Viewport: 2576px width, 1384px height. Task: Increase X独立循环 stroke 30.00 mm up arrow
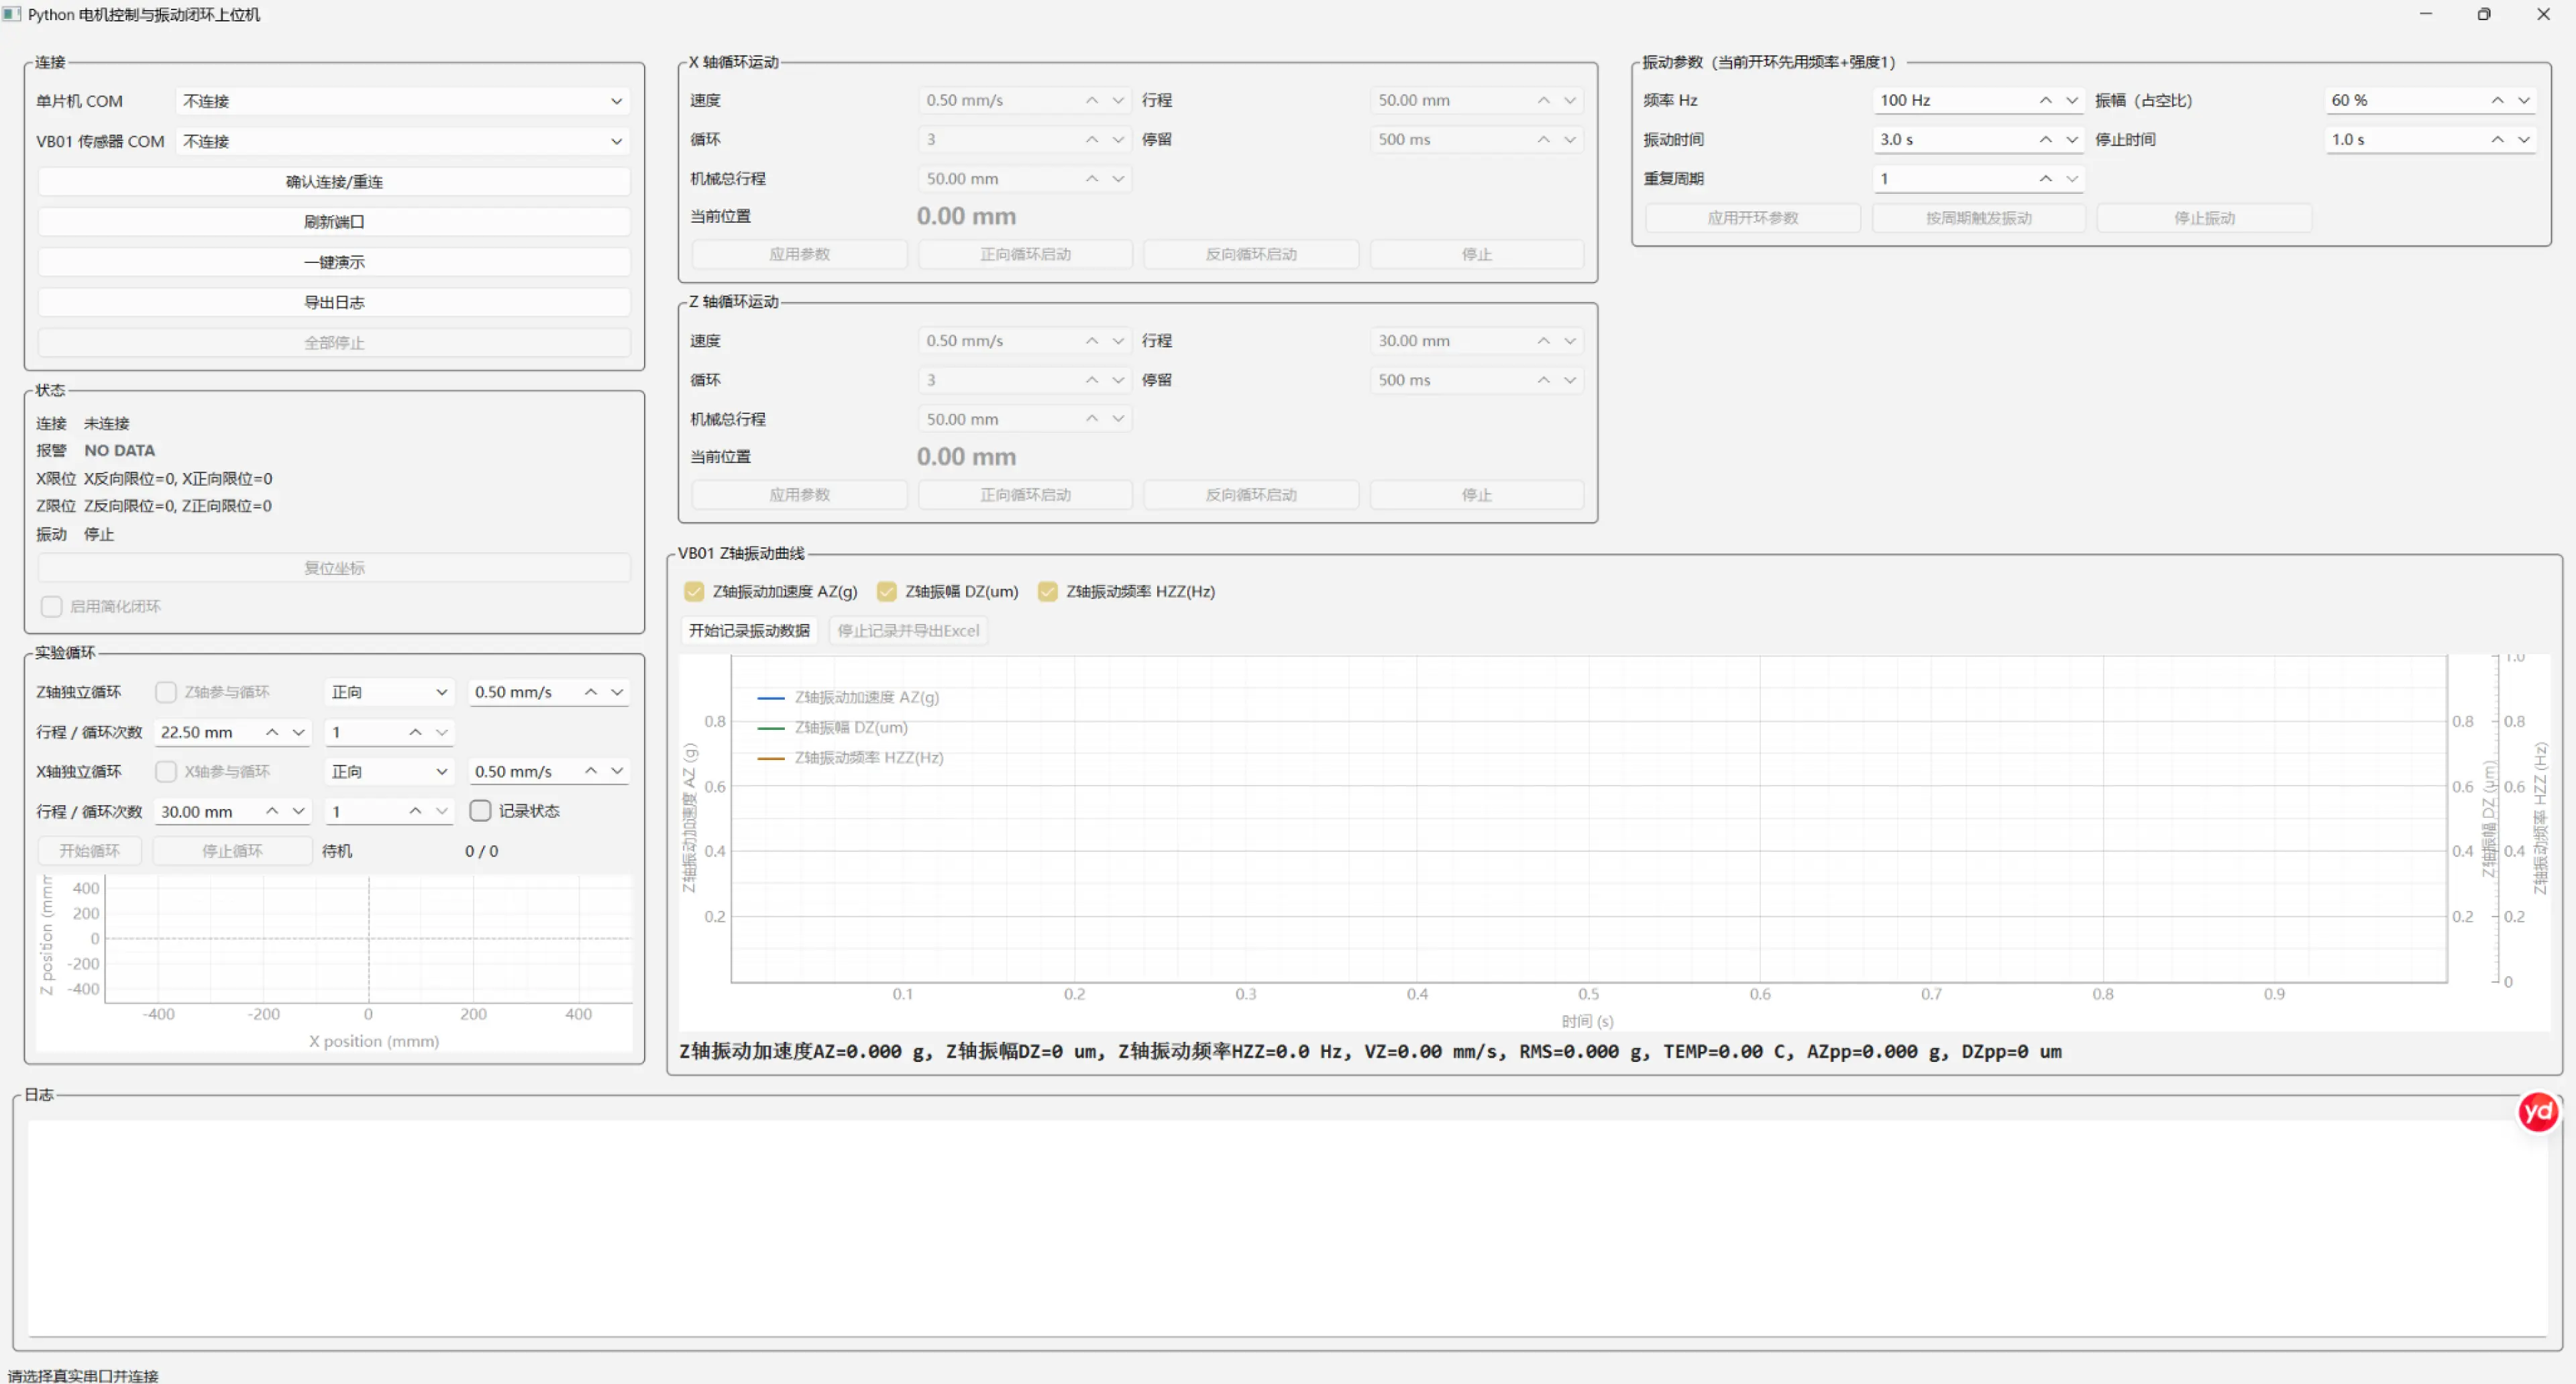click(x=272, y=811)
